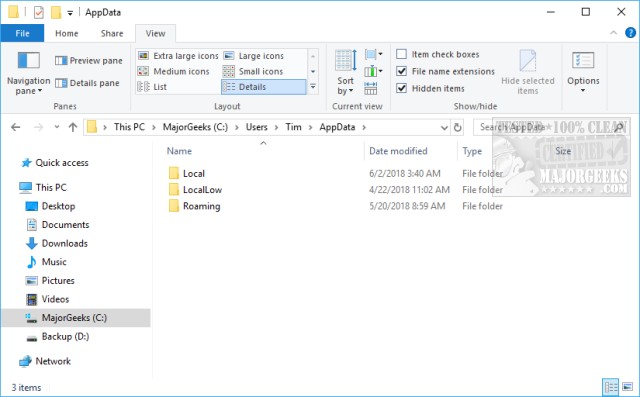Click the Forward navigation arrow

click(38, 127)
